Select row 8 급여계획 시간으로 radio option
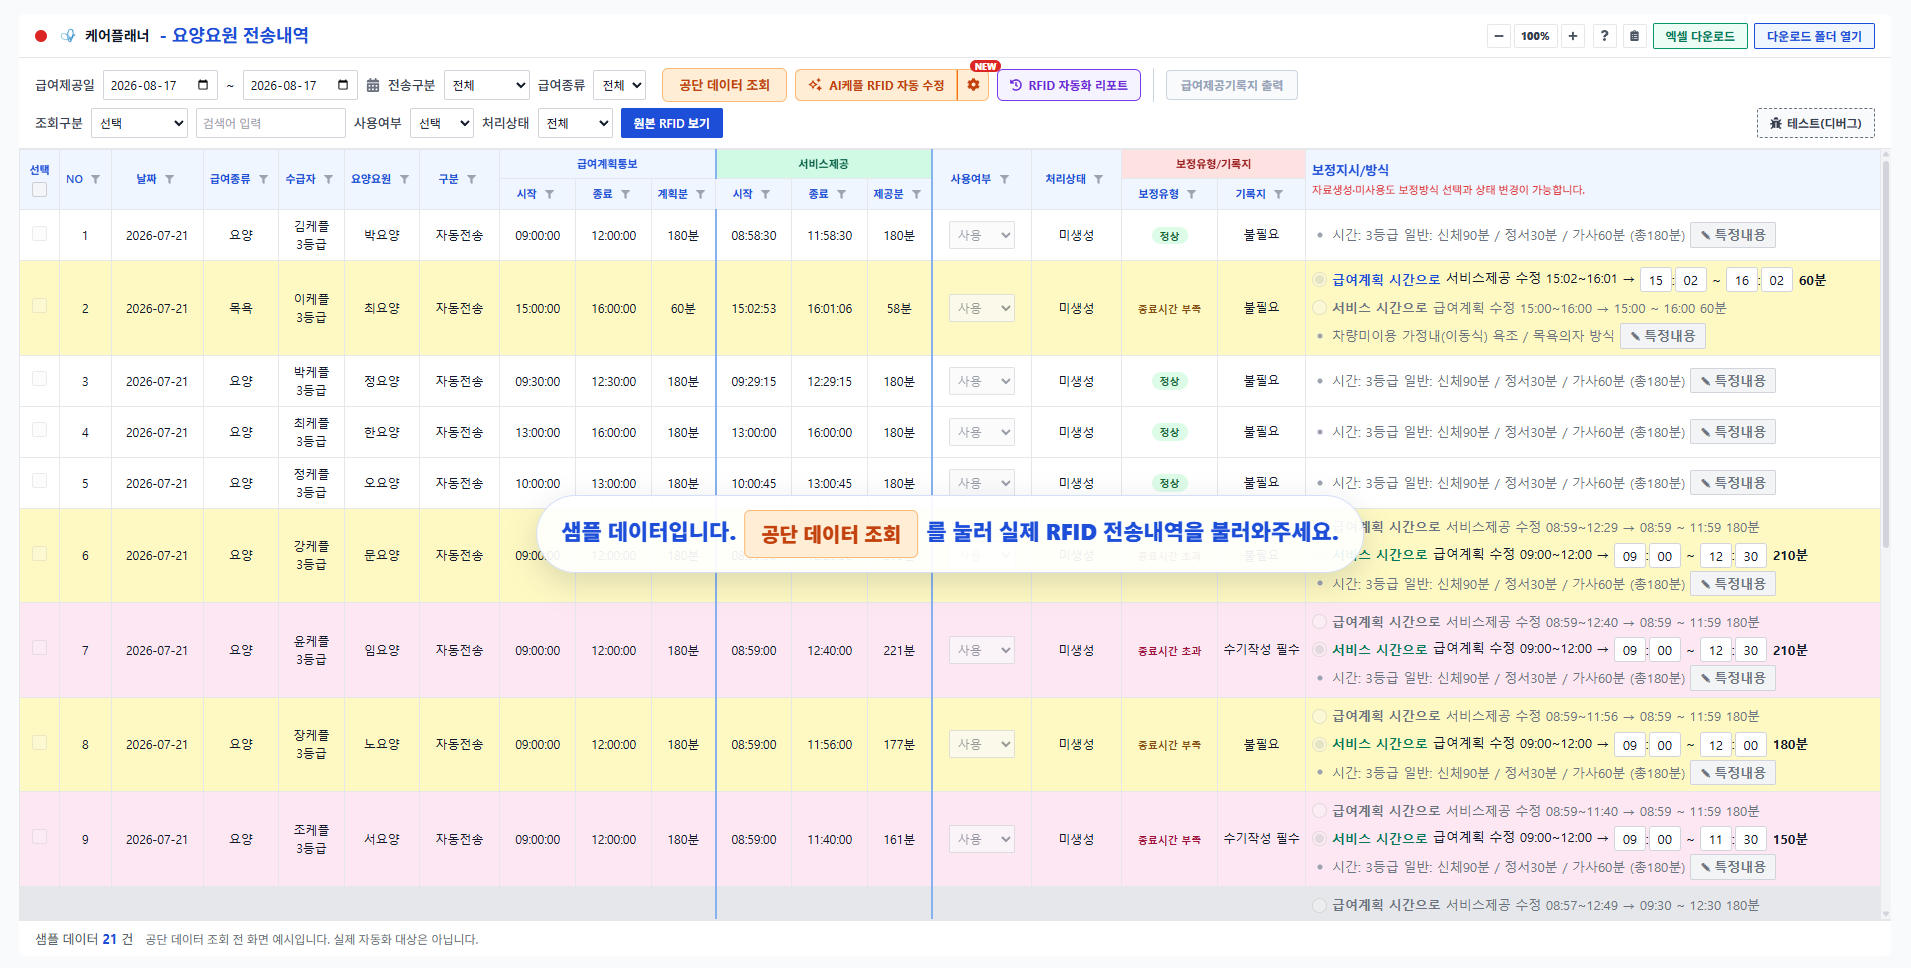Image resolution: width=1911 pixels, height=968 pixels. (x=1320, y=716)
